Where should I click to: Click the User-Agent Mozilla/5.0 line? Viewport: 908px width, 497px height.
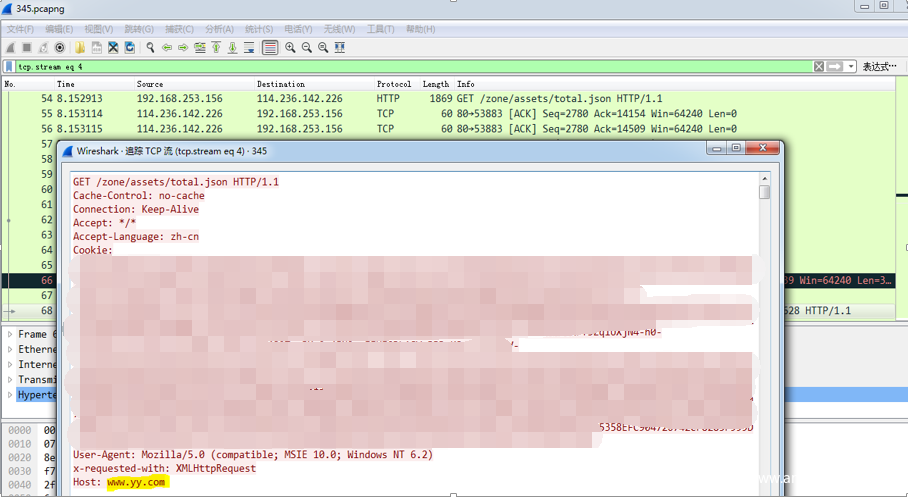(x=252, y=455)
